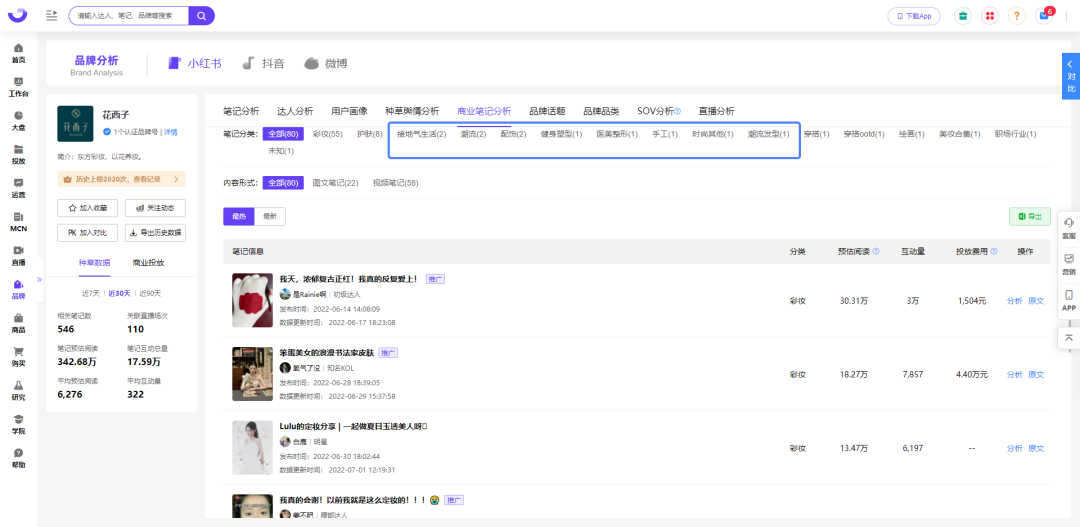Click the back-to-top arrow on right
The height and width of the screenshot is (527, 1080).
[1068, 338]
